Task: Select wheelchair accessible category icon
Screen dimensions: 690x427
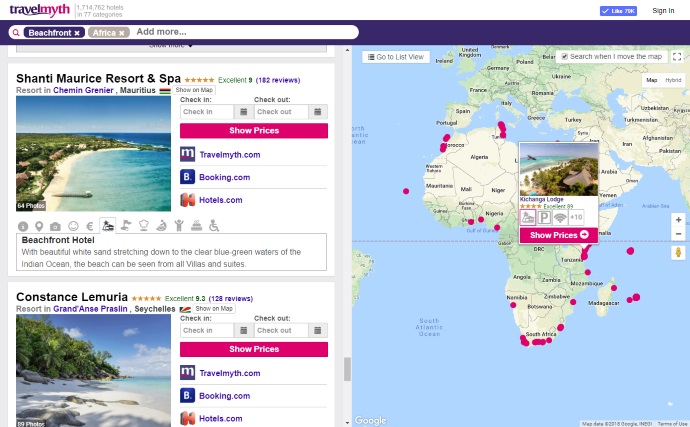Action: coord(214,225)
